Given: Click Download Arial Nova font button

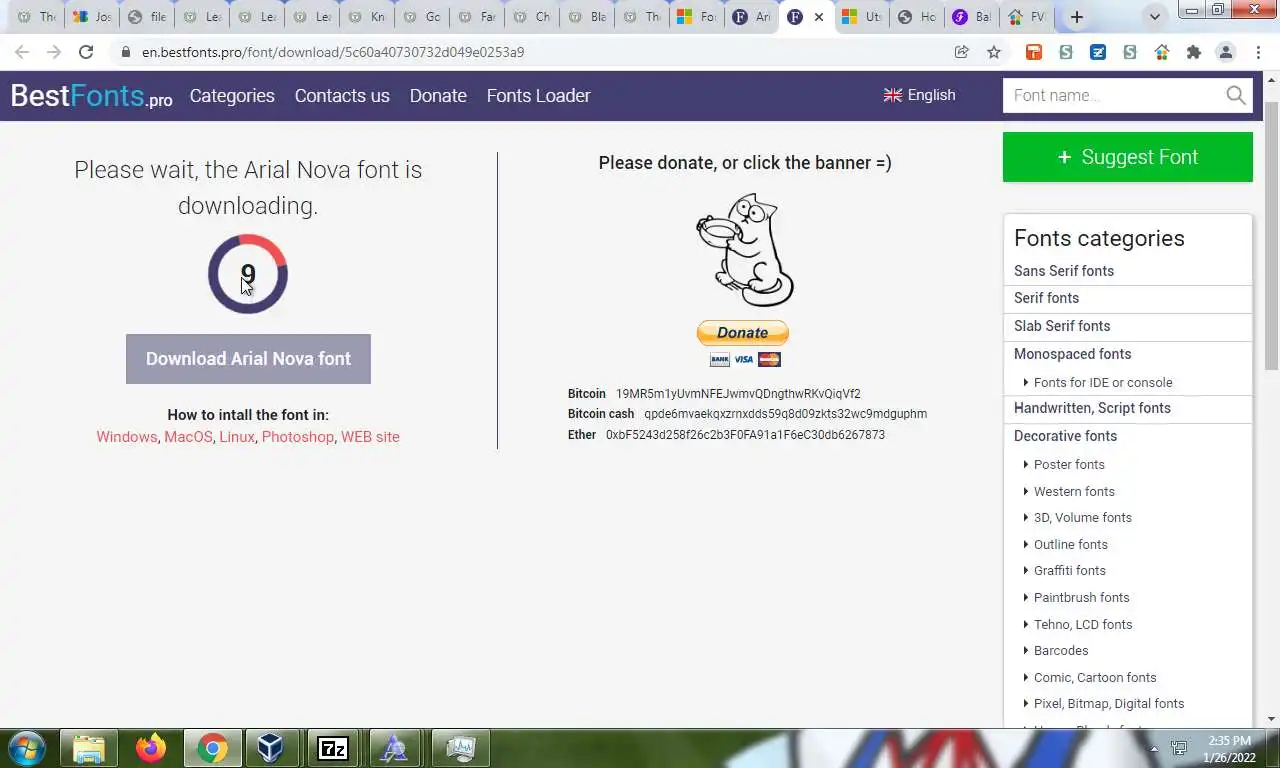Looking at the screenshot, I should point(248,359).
